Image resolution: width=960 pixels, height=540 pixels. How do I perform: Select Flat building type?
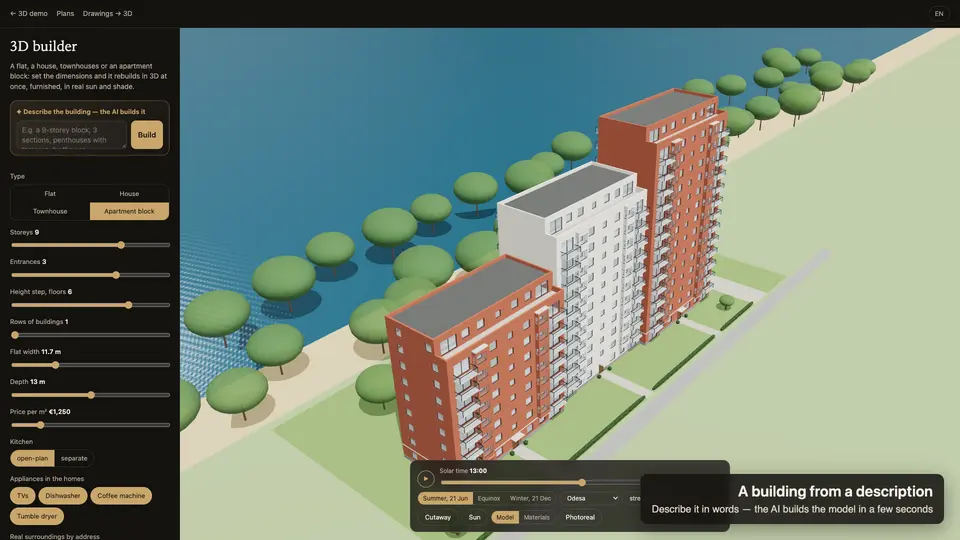coord(50,193)
